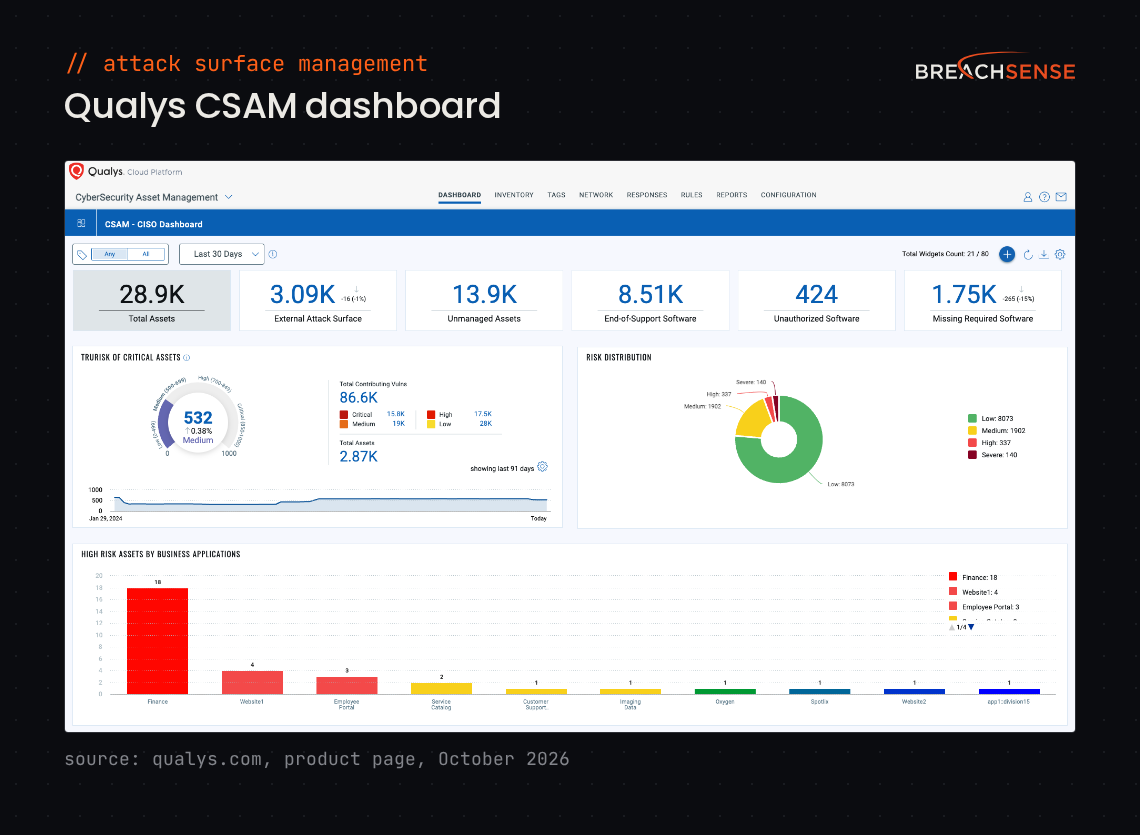This screenshot has height=835, width=1140.
Task: Open the 8.51K End-of-Support Software card
Action: [x=651, y=300]
